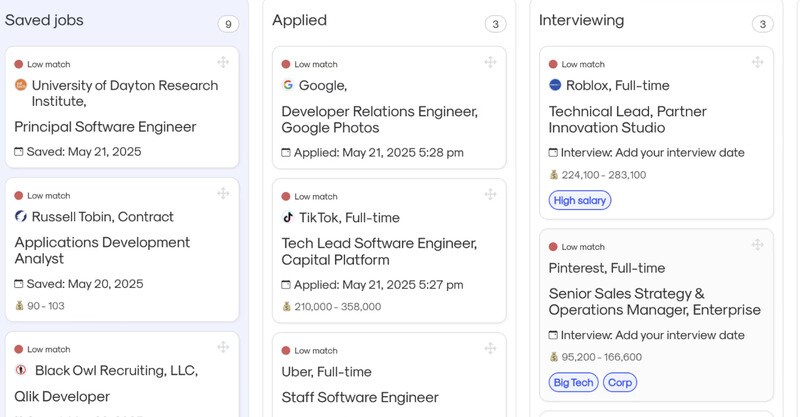800x417 pixels.
Task: Open Applications Development Analyst job
Action: coord(102,250)
